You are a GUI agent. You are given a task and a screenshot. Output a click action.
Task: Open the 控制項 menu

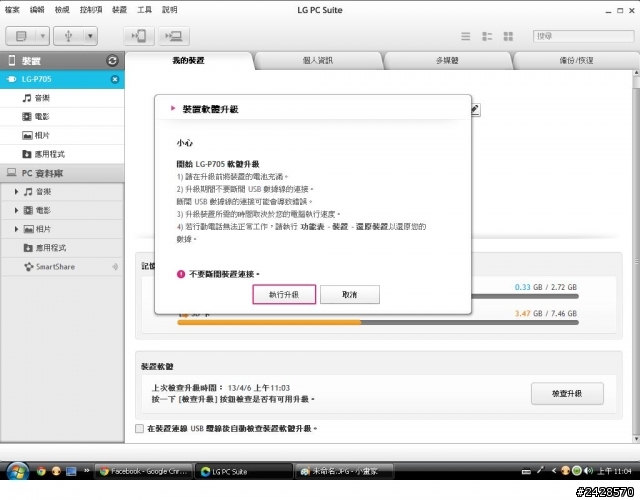tap(91, 10)
